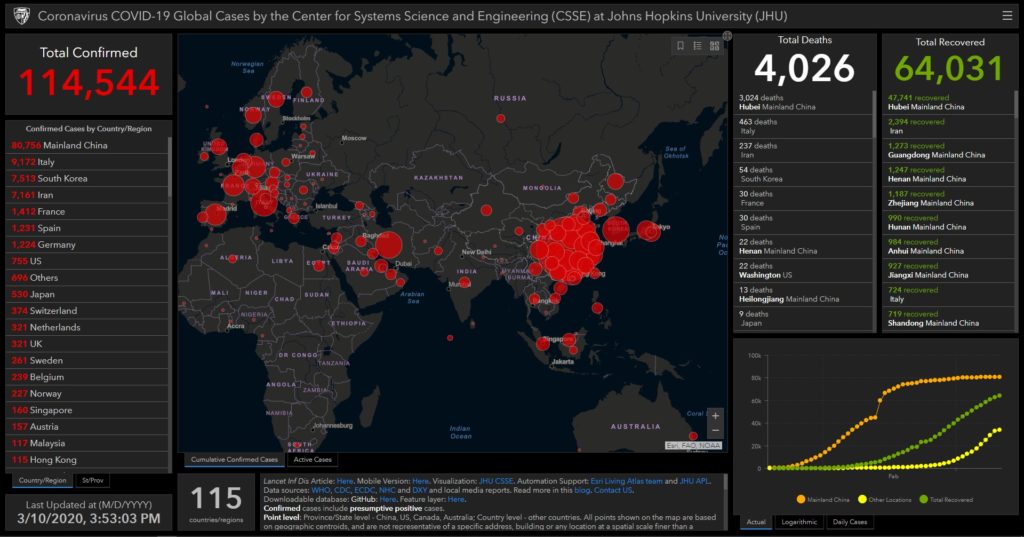Select France in the confirmed cases list
Screen dimensions: 1024x537
(88, 212)
